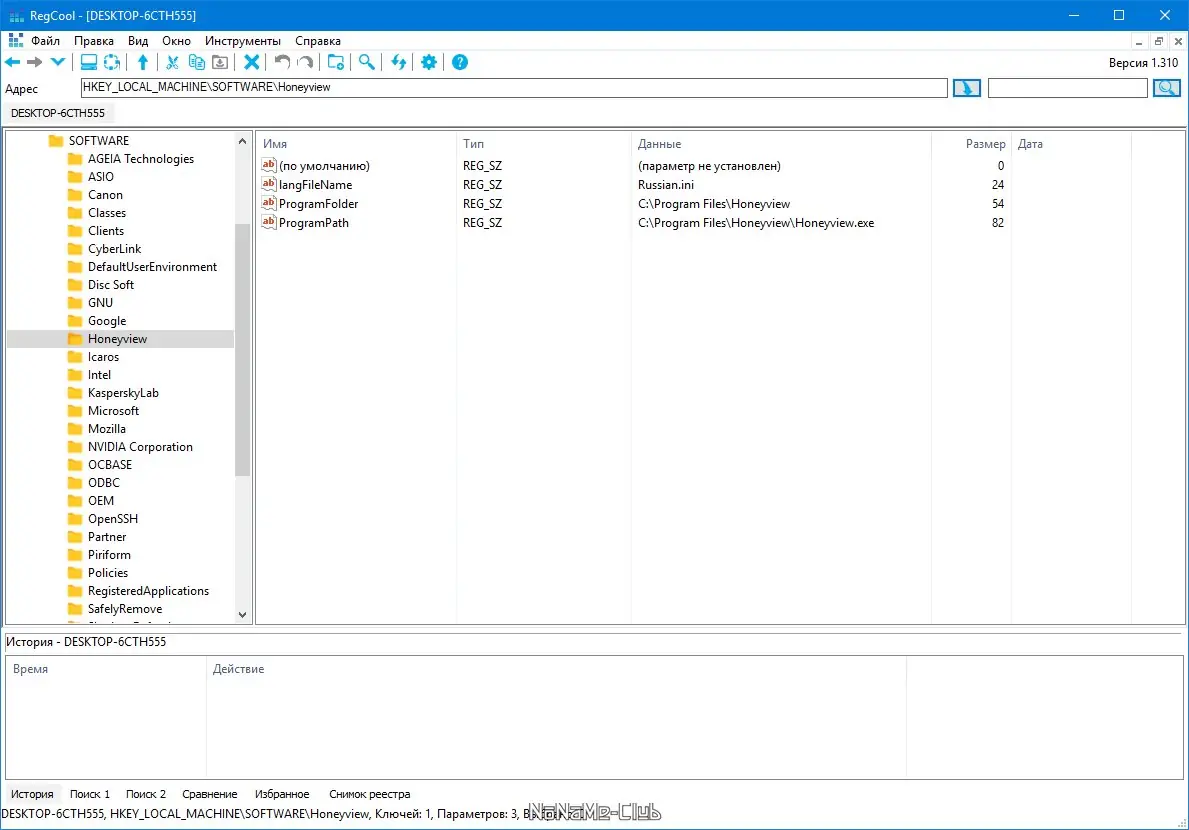Image resolution: width=1189 pixels, height=830 pixels.
Task: Select the SOFTWARE key in tree
Action: point(99,141)
